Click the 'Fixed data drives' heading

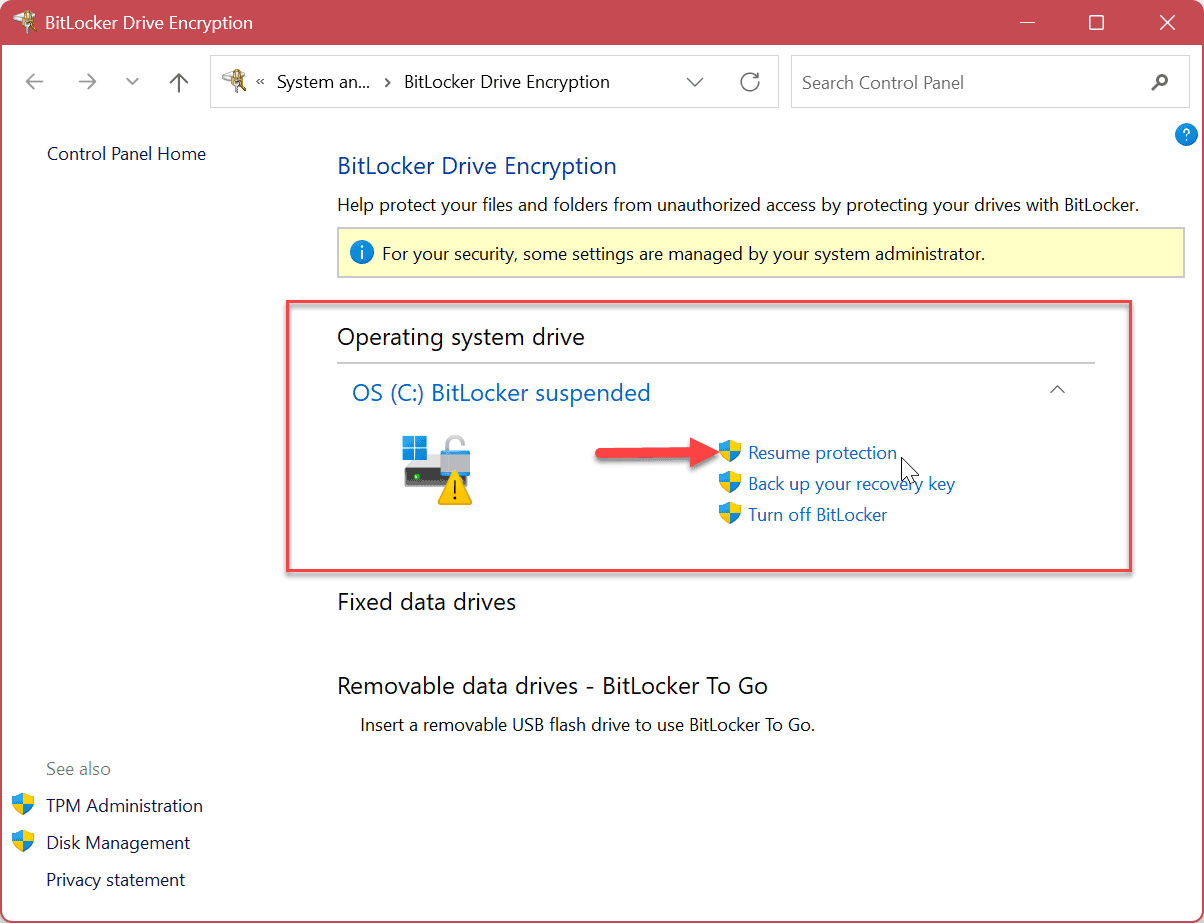[427, 602]
